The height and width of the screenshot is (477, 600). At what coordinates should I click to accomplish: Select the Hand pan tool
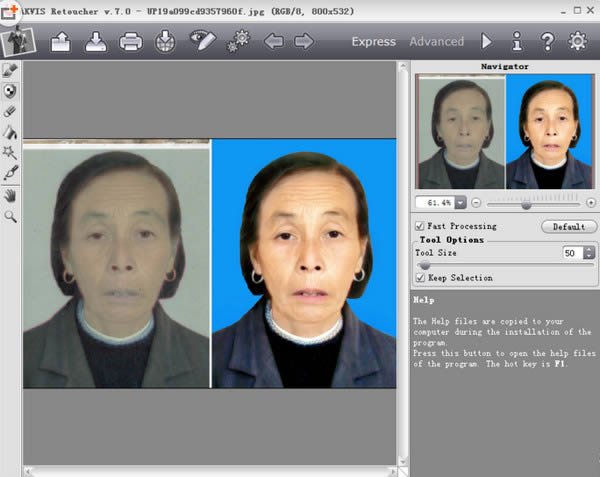(10, 195)
